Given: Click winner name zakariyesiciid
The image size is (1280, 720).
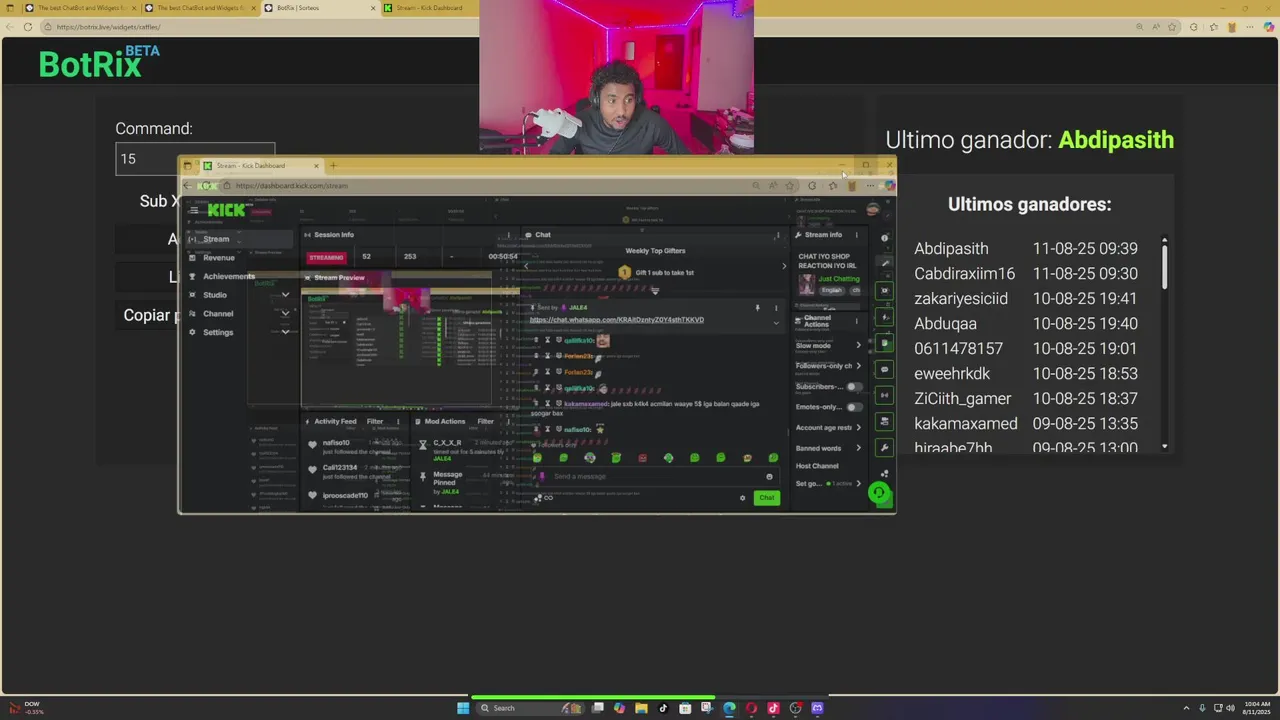Looking at the screenshot, I should 961,298.
